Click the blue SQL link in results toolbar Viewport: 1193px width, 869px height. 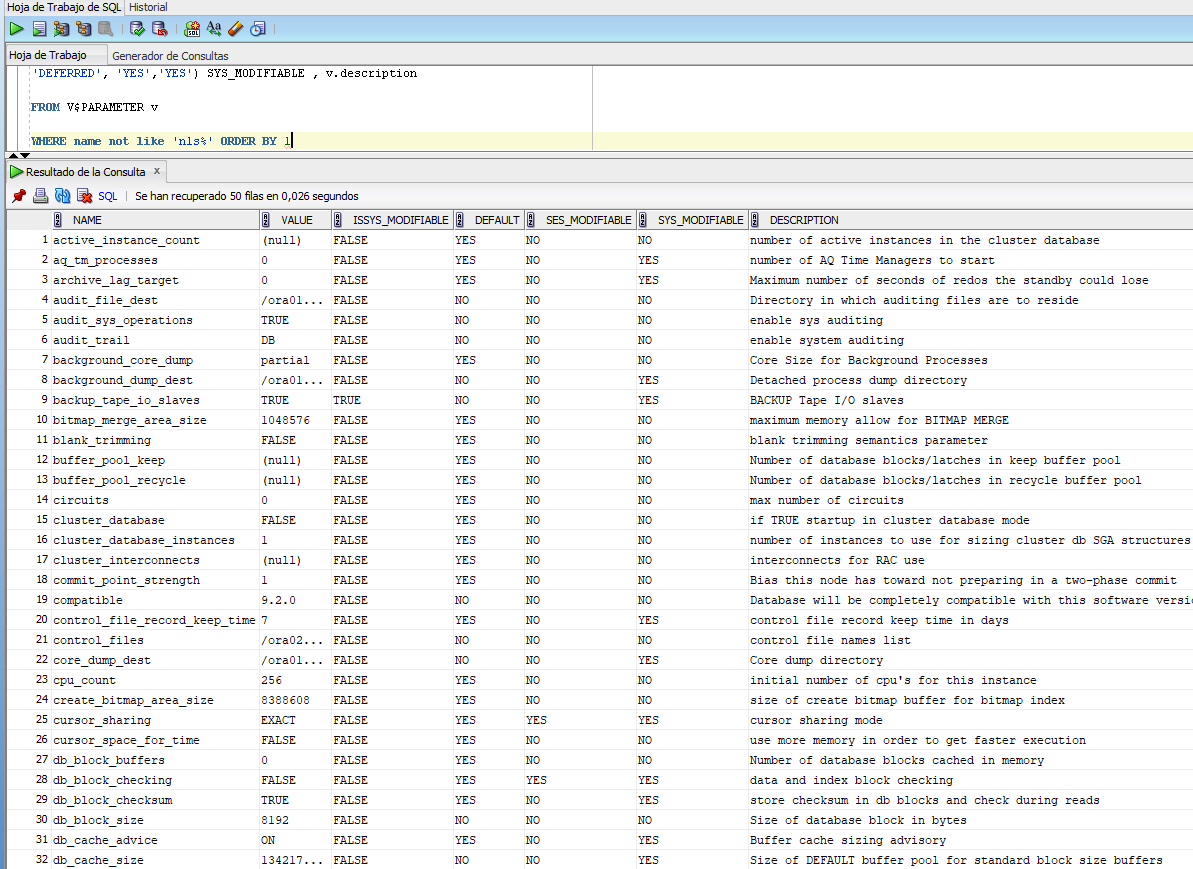(x=107, y=197)
